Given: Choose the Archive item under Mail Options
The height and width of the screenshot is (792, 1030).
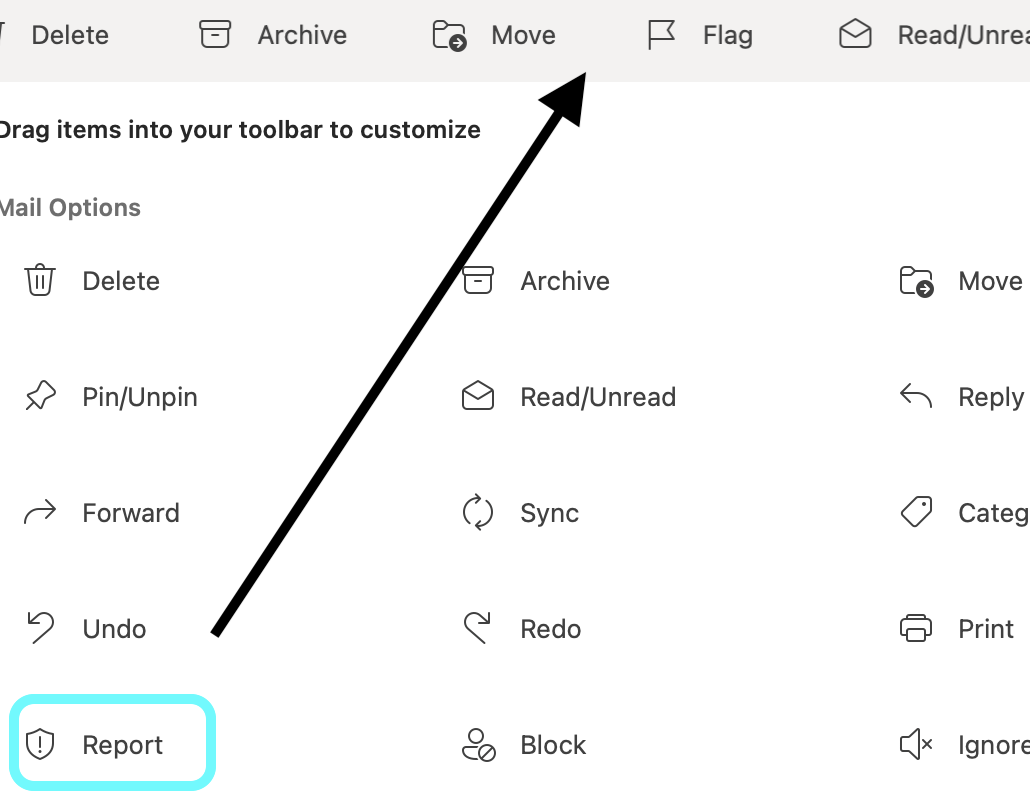Looking at the screenshot, I should click(536, 281).
